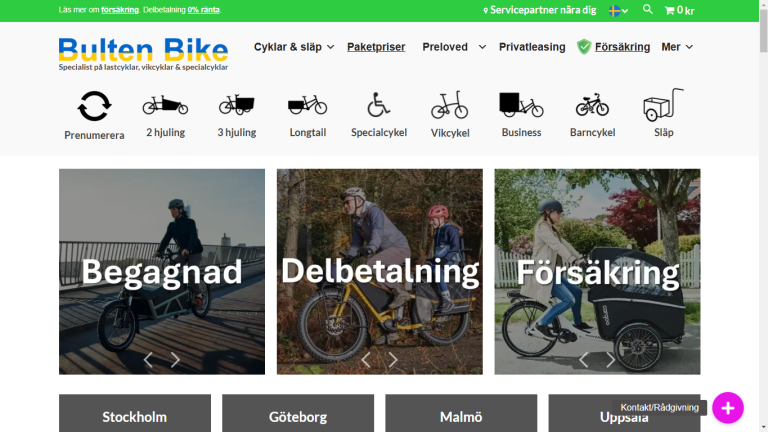Select the Släp trailer icon
Image resolution: width=768 pixels, height=432 pixels.
663,104
